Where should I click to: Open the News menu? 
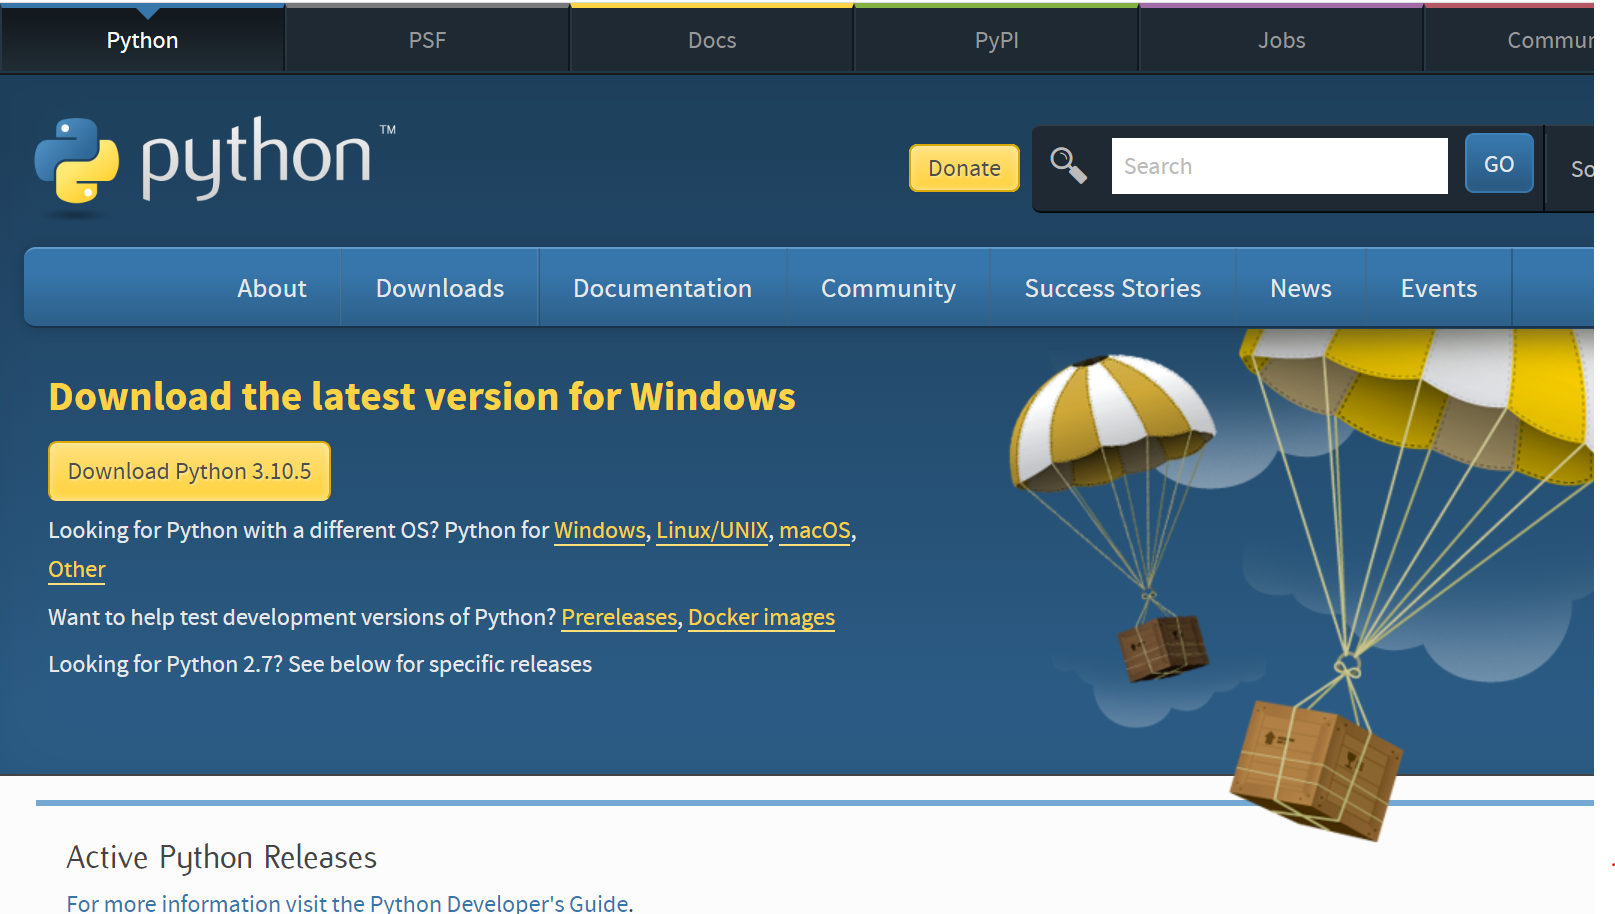(1301, 288)
